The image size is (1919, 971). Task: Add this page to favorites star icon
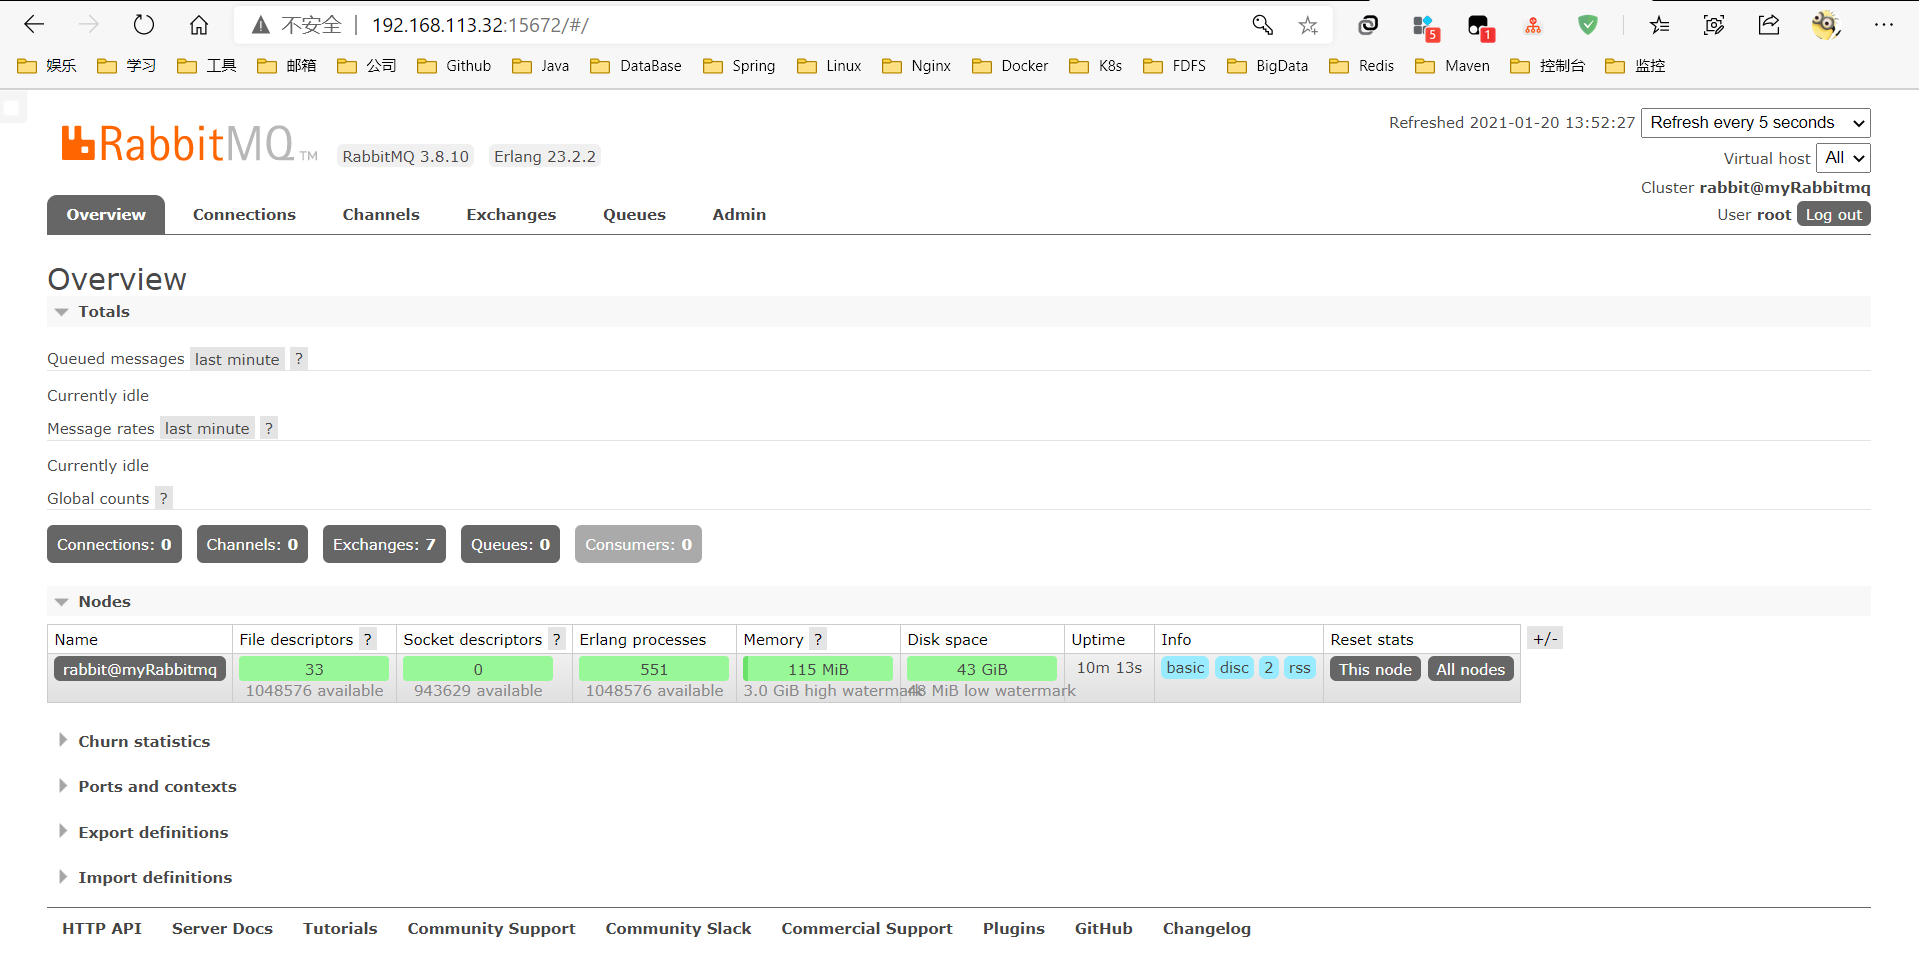pyautogui.click(x=1308, y=25)
